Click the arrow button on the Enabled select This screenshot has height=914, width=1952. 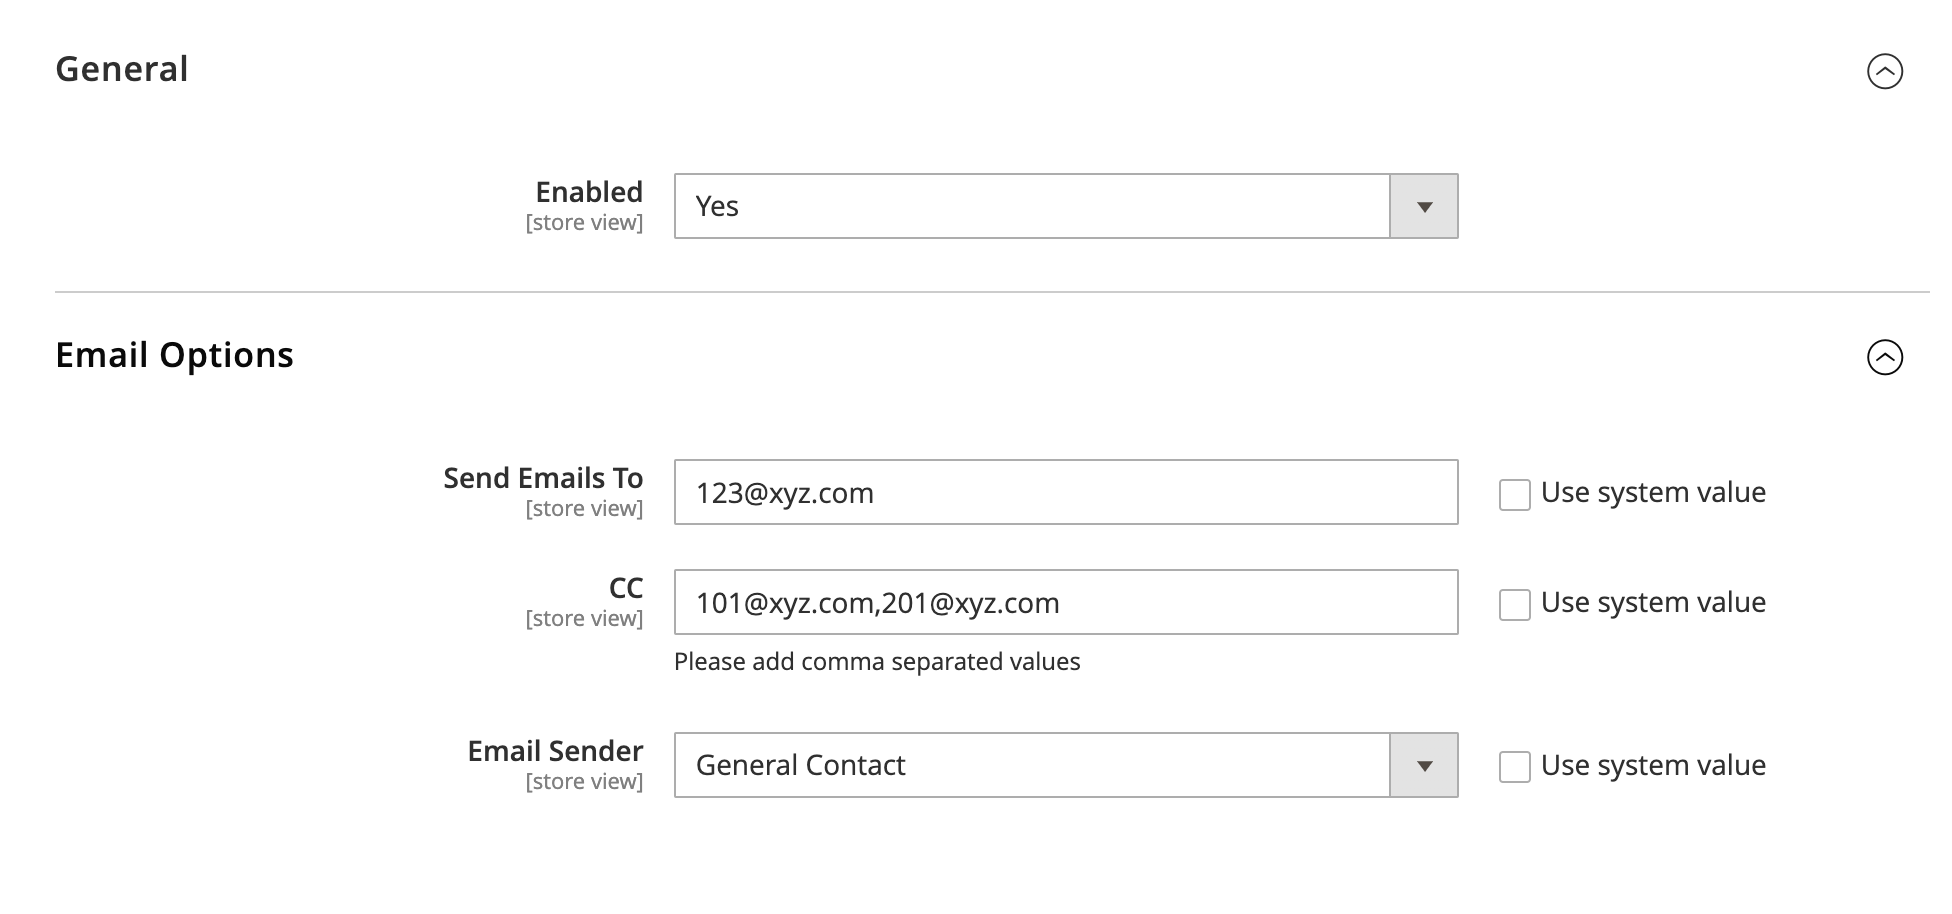1424,206
